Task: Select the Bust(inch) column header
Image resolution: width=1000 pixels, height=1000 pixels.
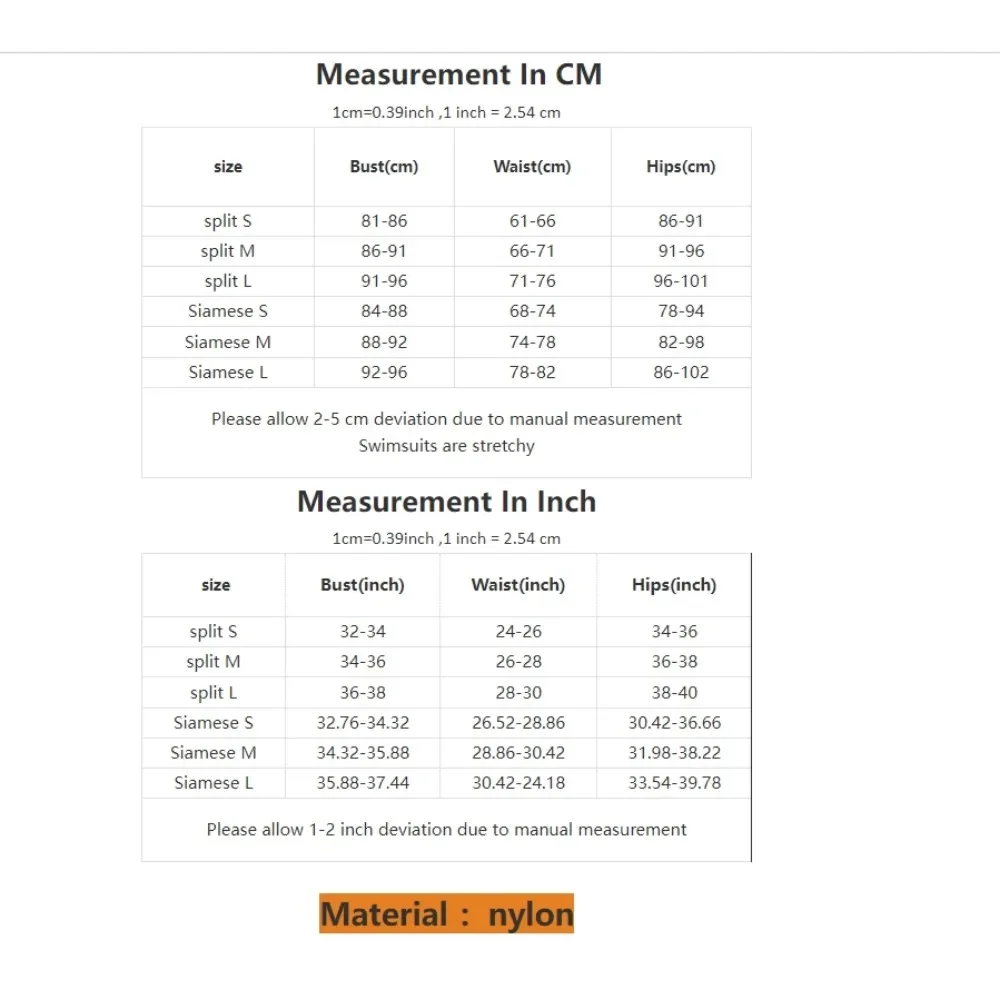Action: click(x=362, y=585)
